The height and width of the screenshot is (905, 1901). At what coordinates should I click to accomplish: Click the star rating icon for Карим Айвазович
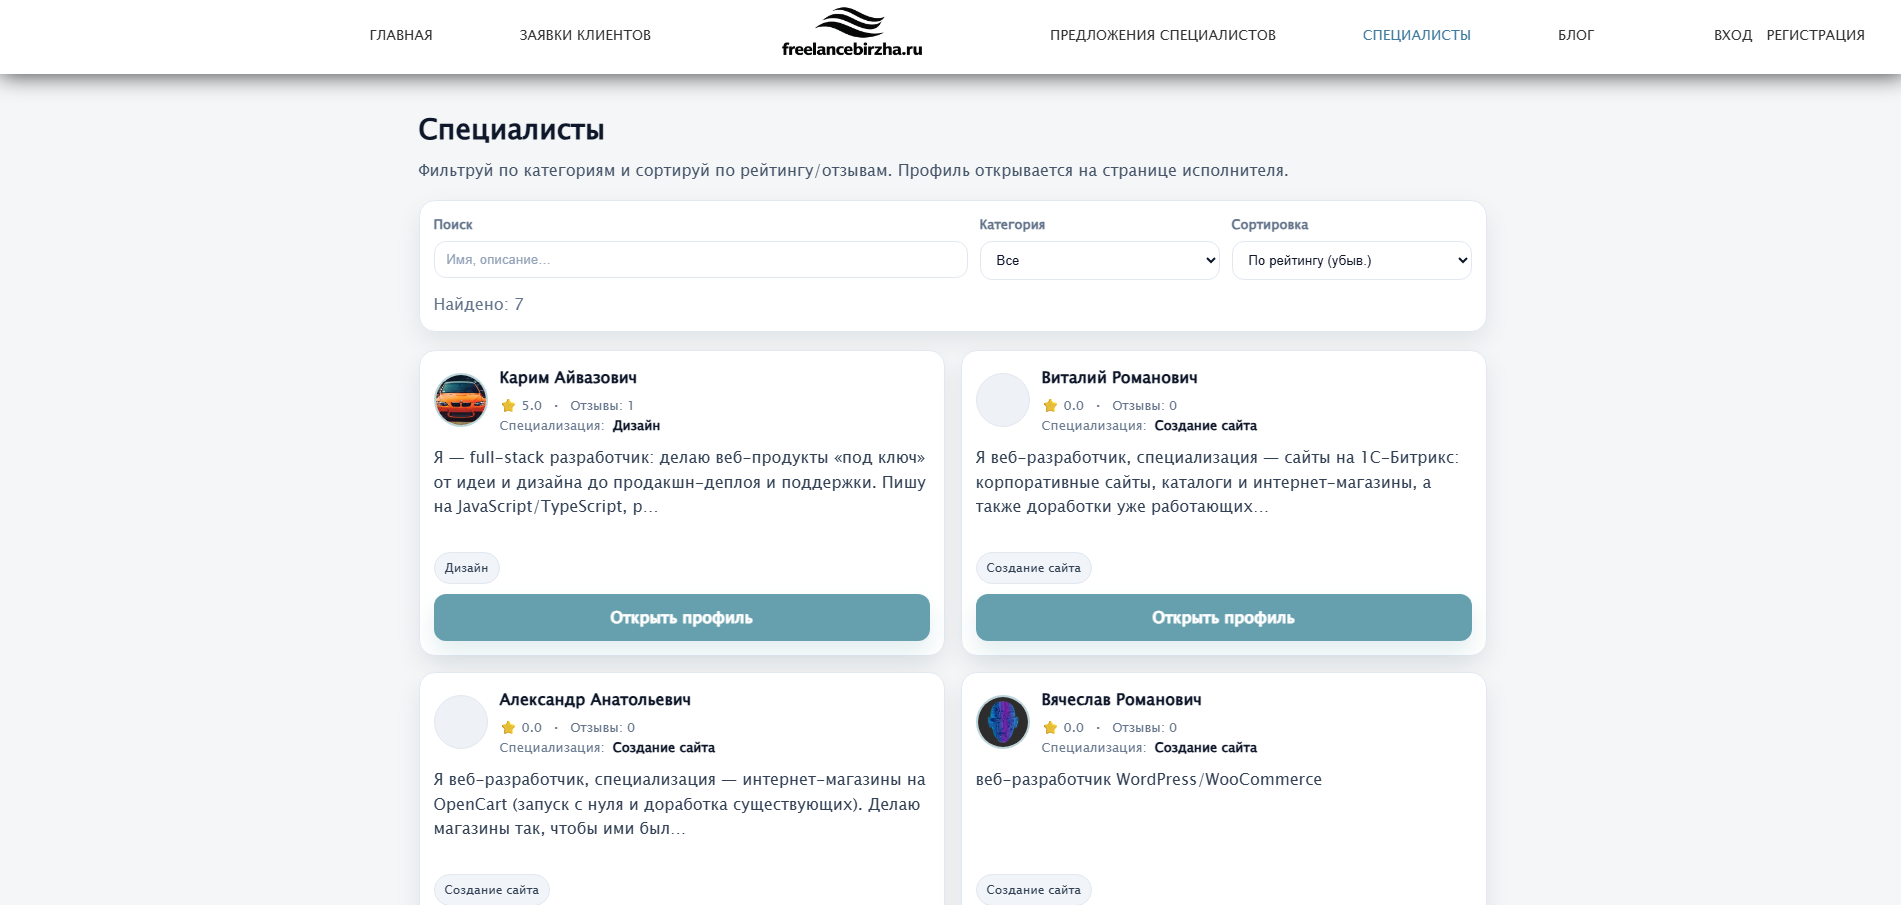click(x=508, y=406)
